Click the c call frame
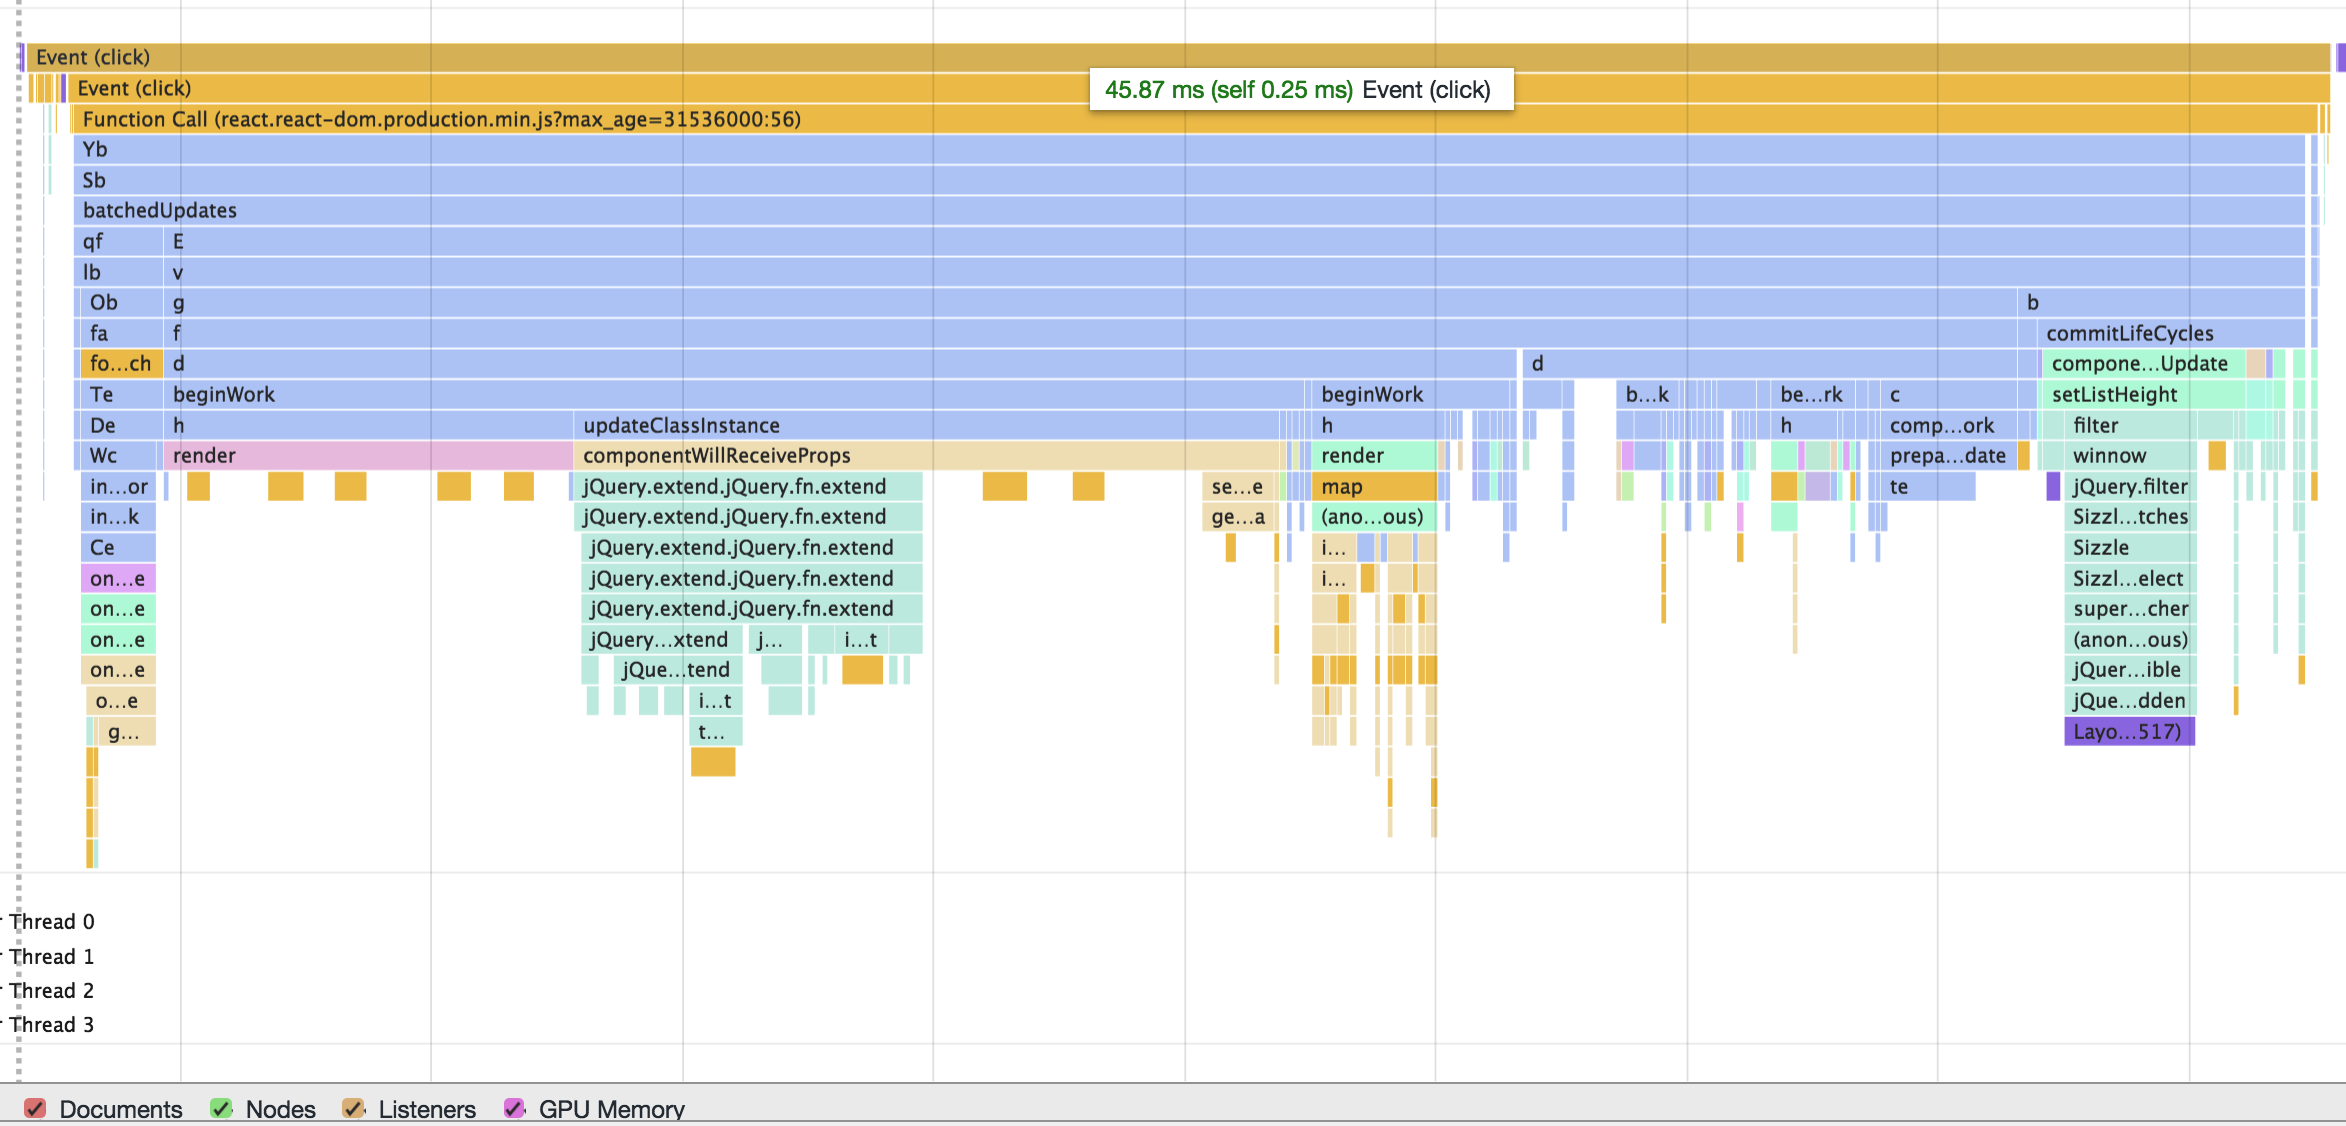Image resolution: width=2346 pixels, height=1126 pixels. (1948, 394)
